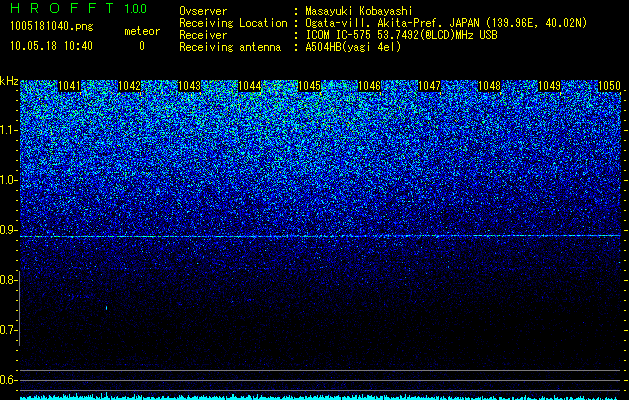Click the 1042 time marker
The image size is (629, 400).
click(x=130, y=86)
